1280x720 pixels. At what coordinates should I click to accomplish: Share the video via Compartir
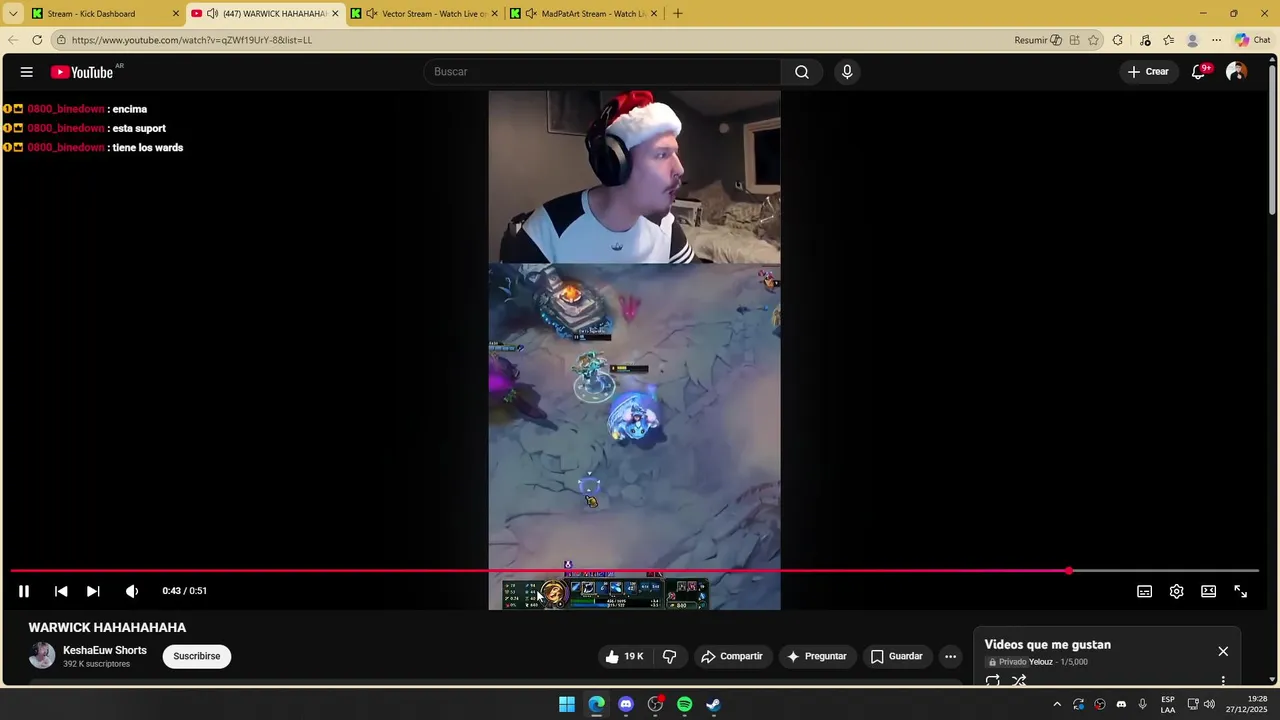pos(732,656)
